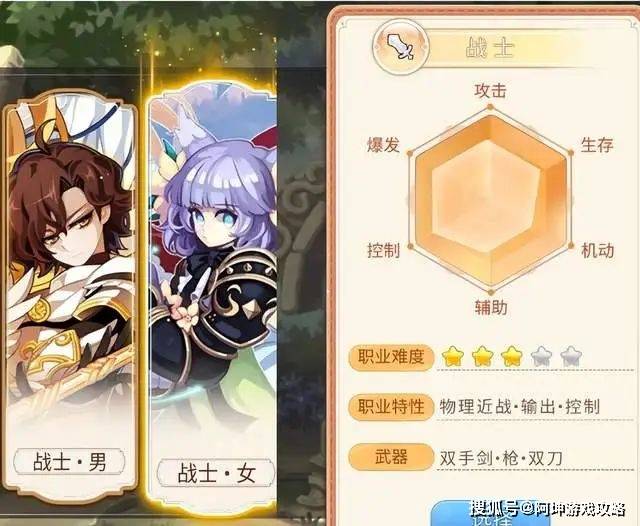The image size is (640, 526).
Task: Click the third gold difficulty star
Action: 512,356
